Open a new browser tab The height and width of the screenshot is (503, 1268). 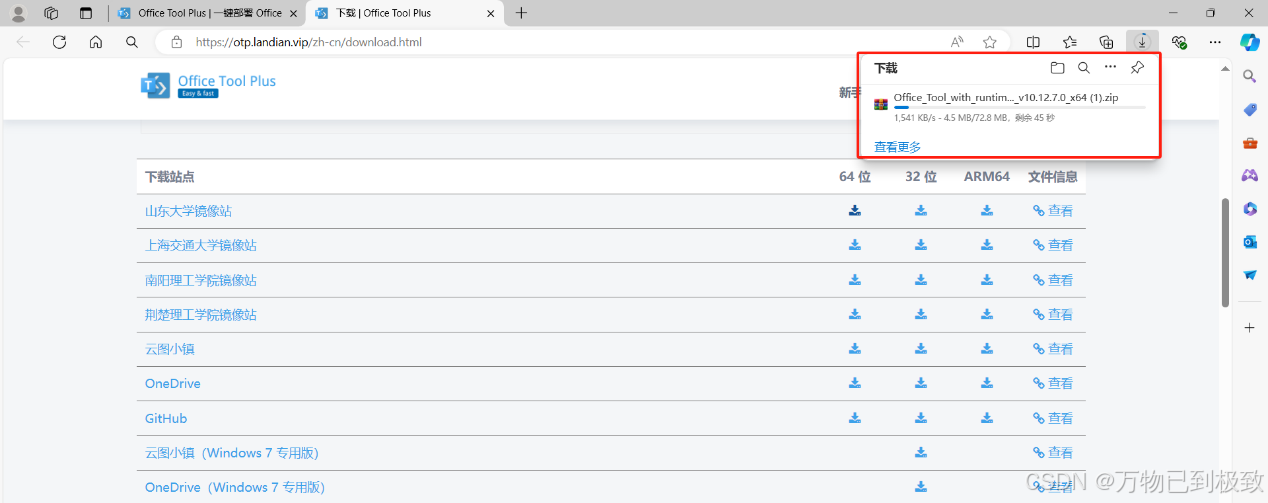[x=521, y=13]
